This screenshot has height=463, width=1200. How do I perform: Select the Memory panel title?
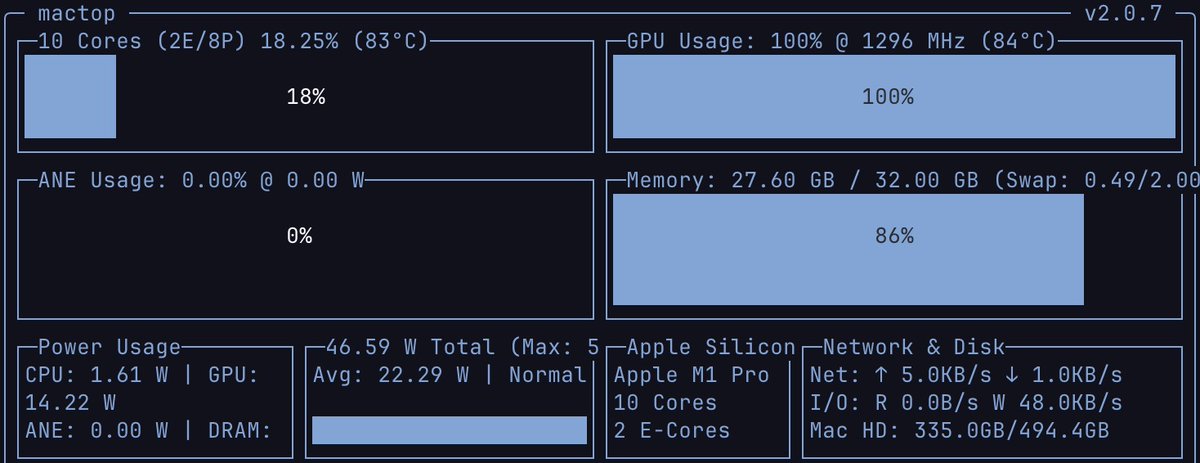[x=912, y=181]
